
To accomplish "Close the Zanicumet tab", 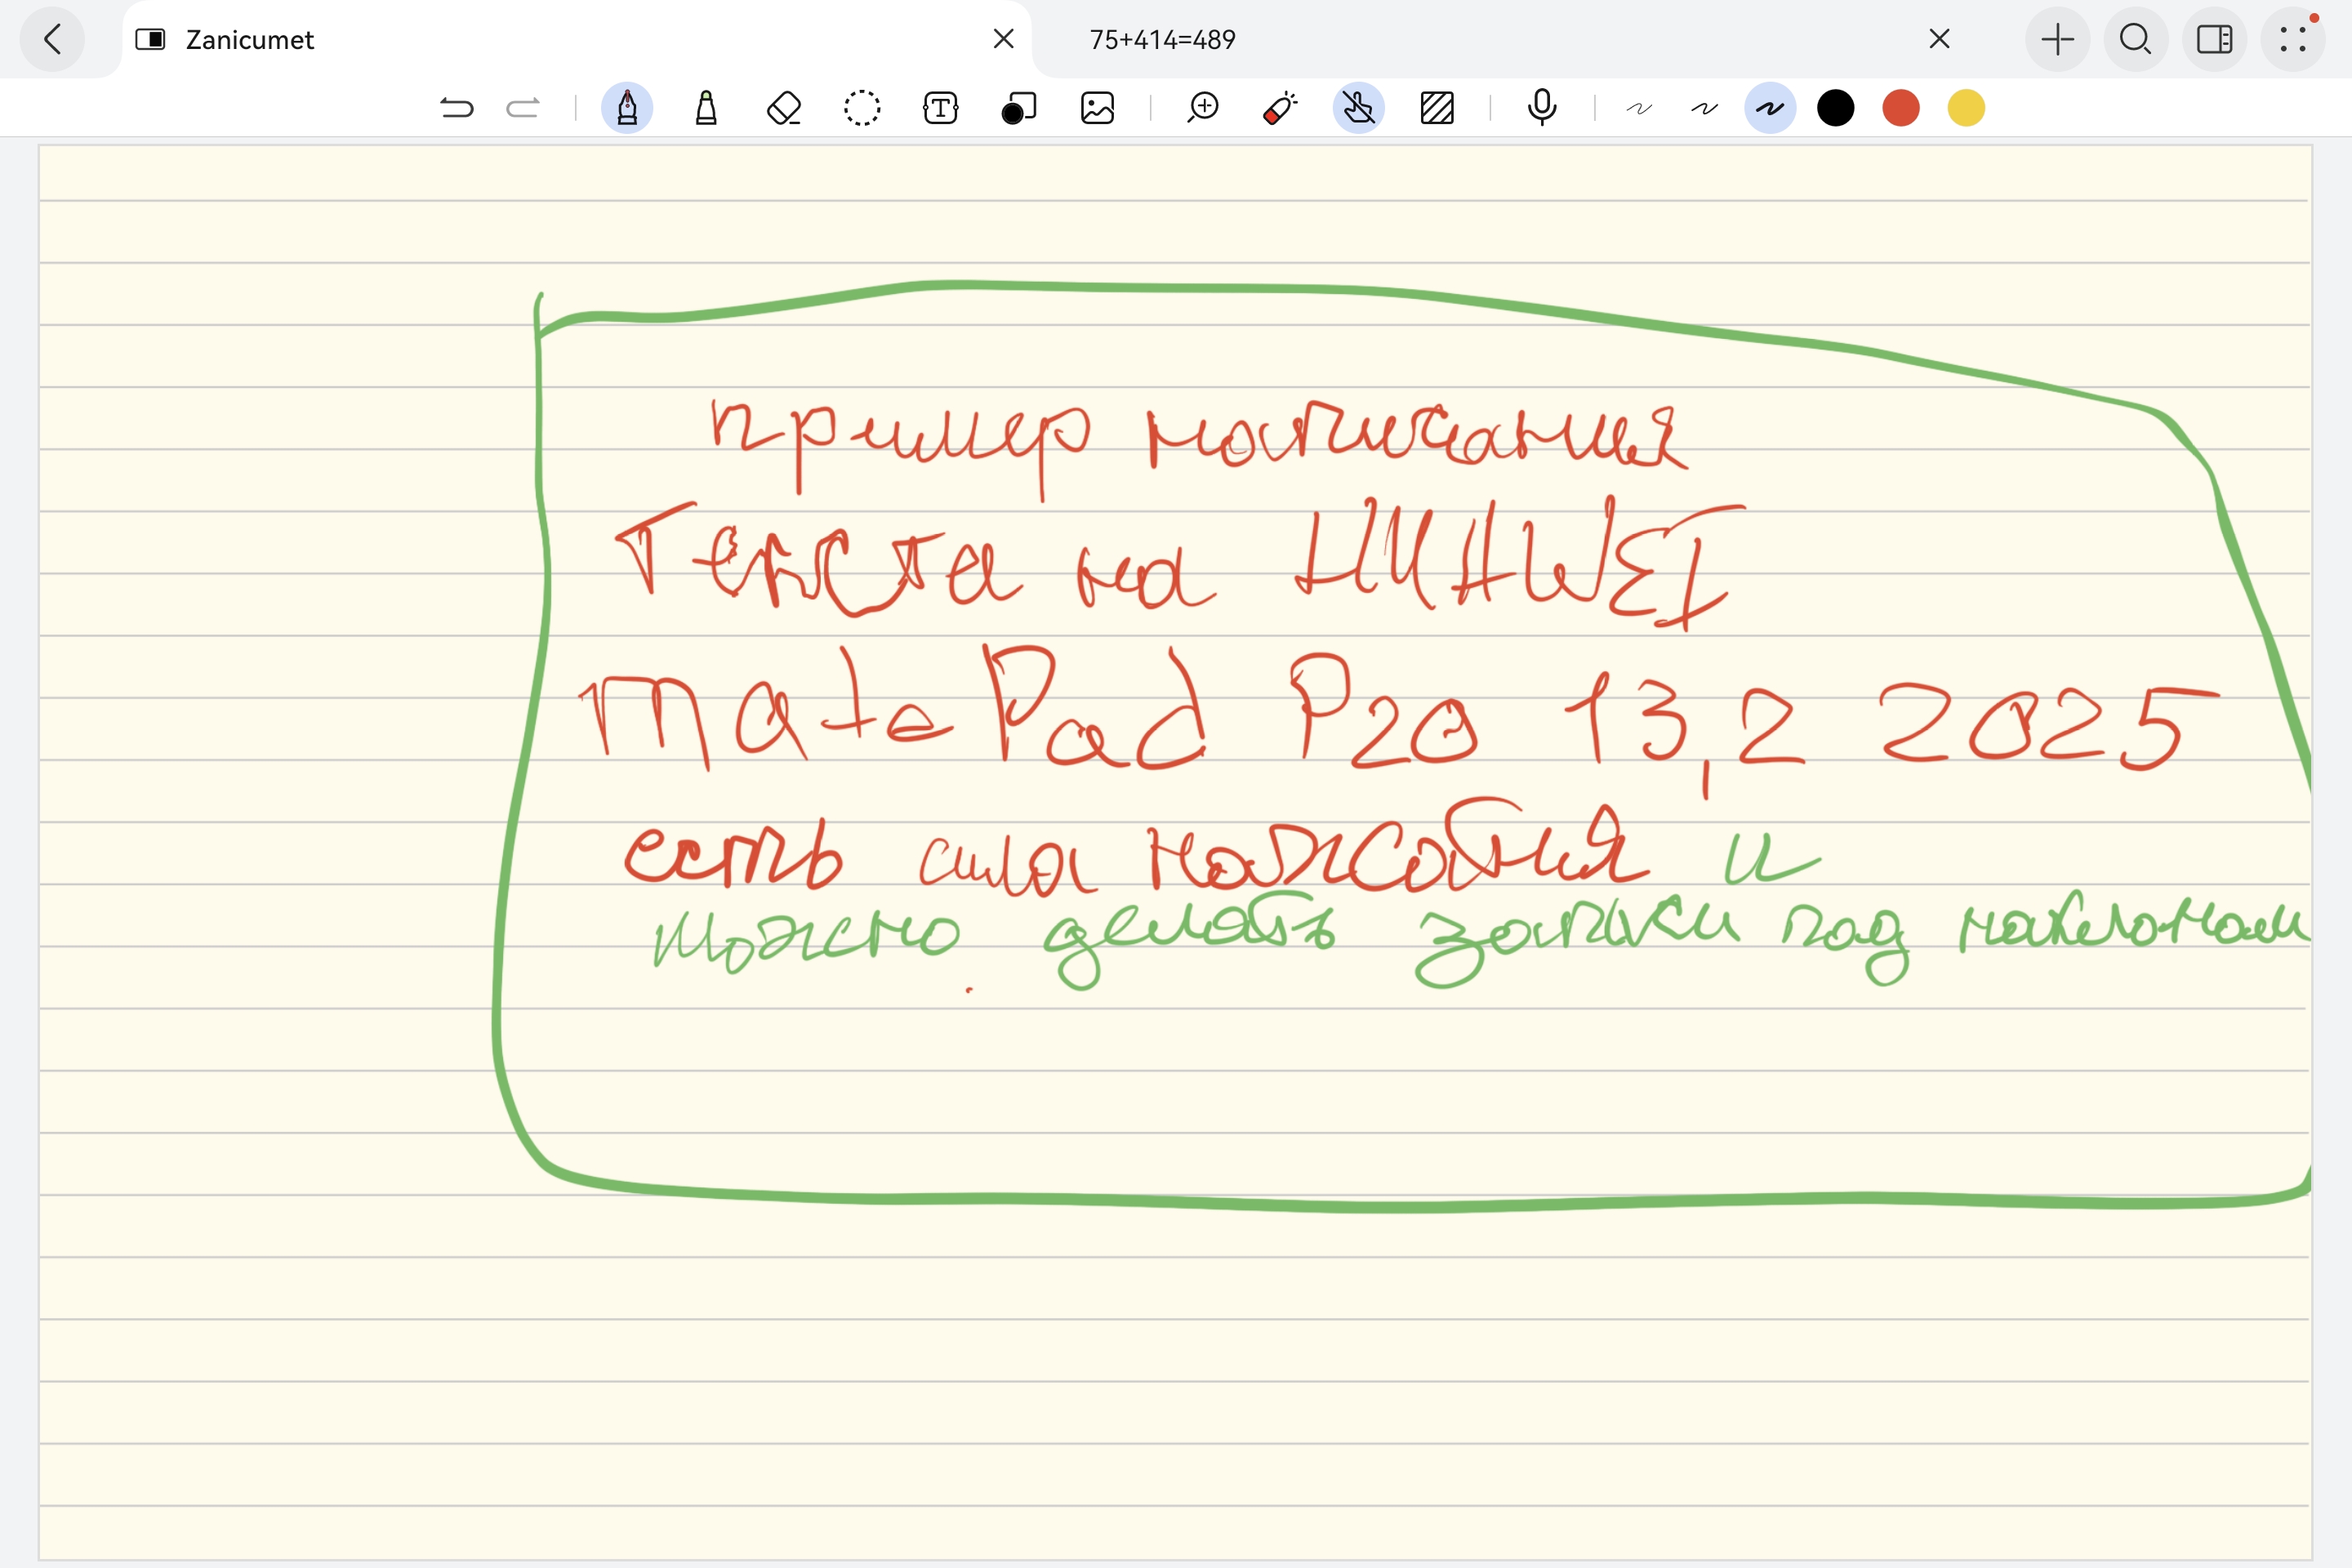I will (x=1003, y=39).
